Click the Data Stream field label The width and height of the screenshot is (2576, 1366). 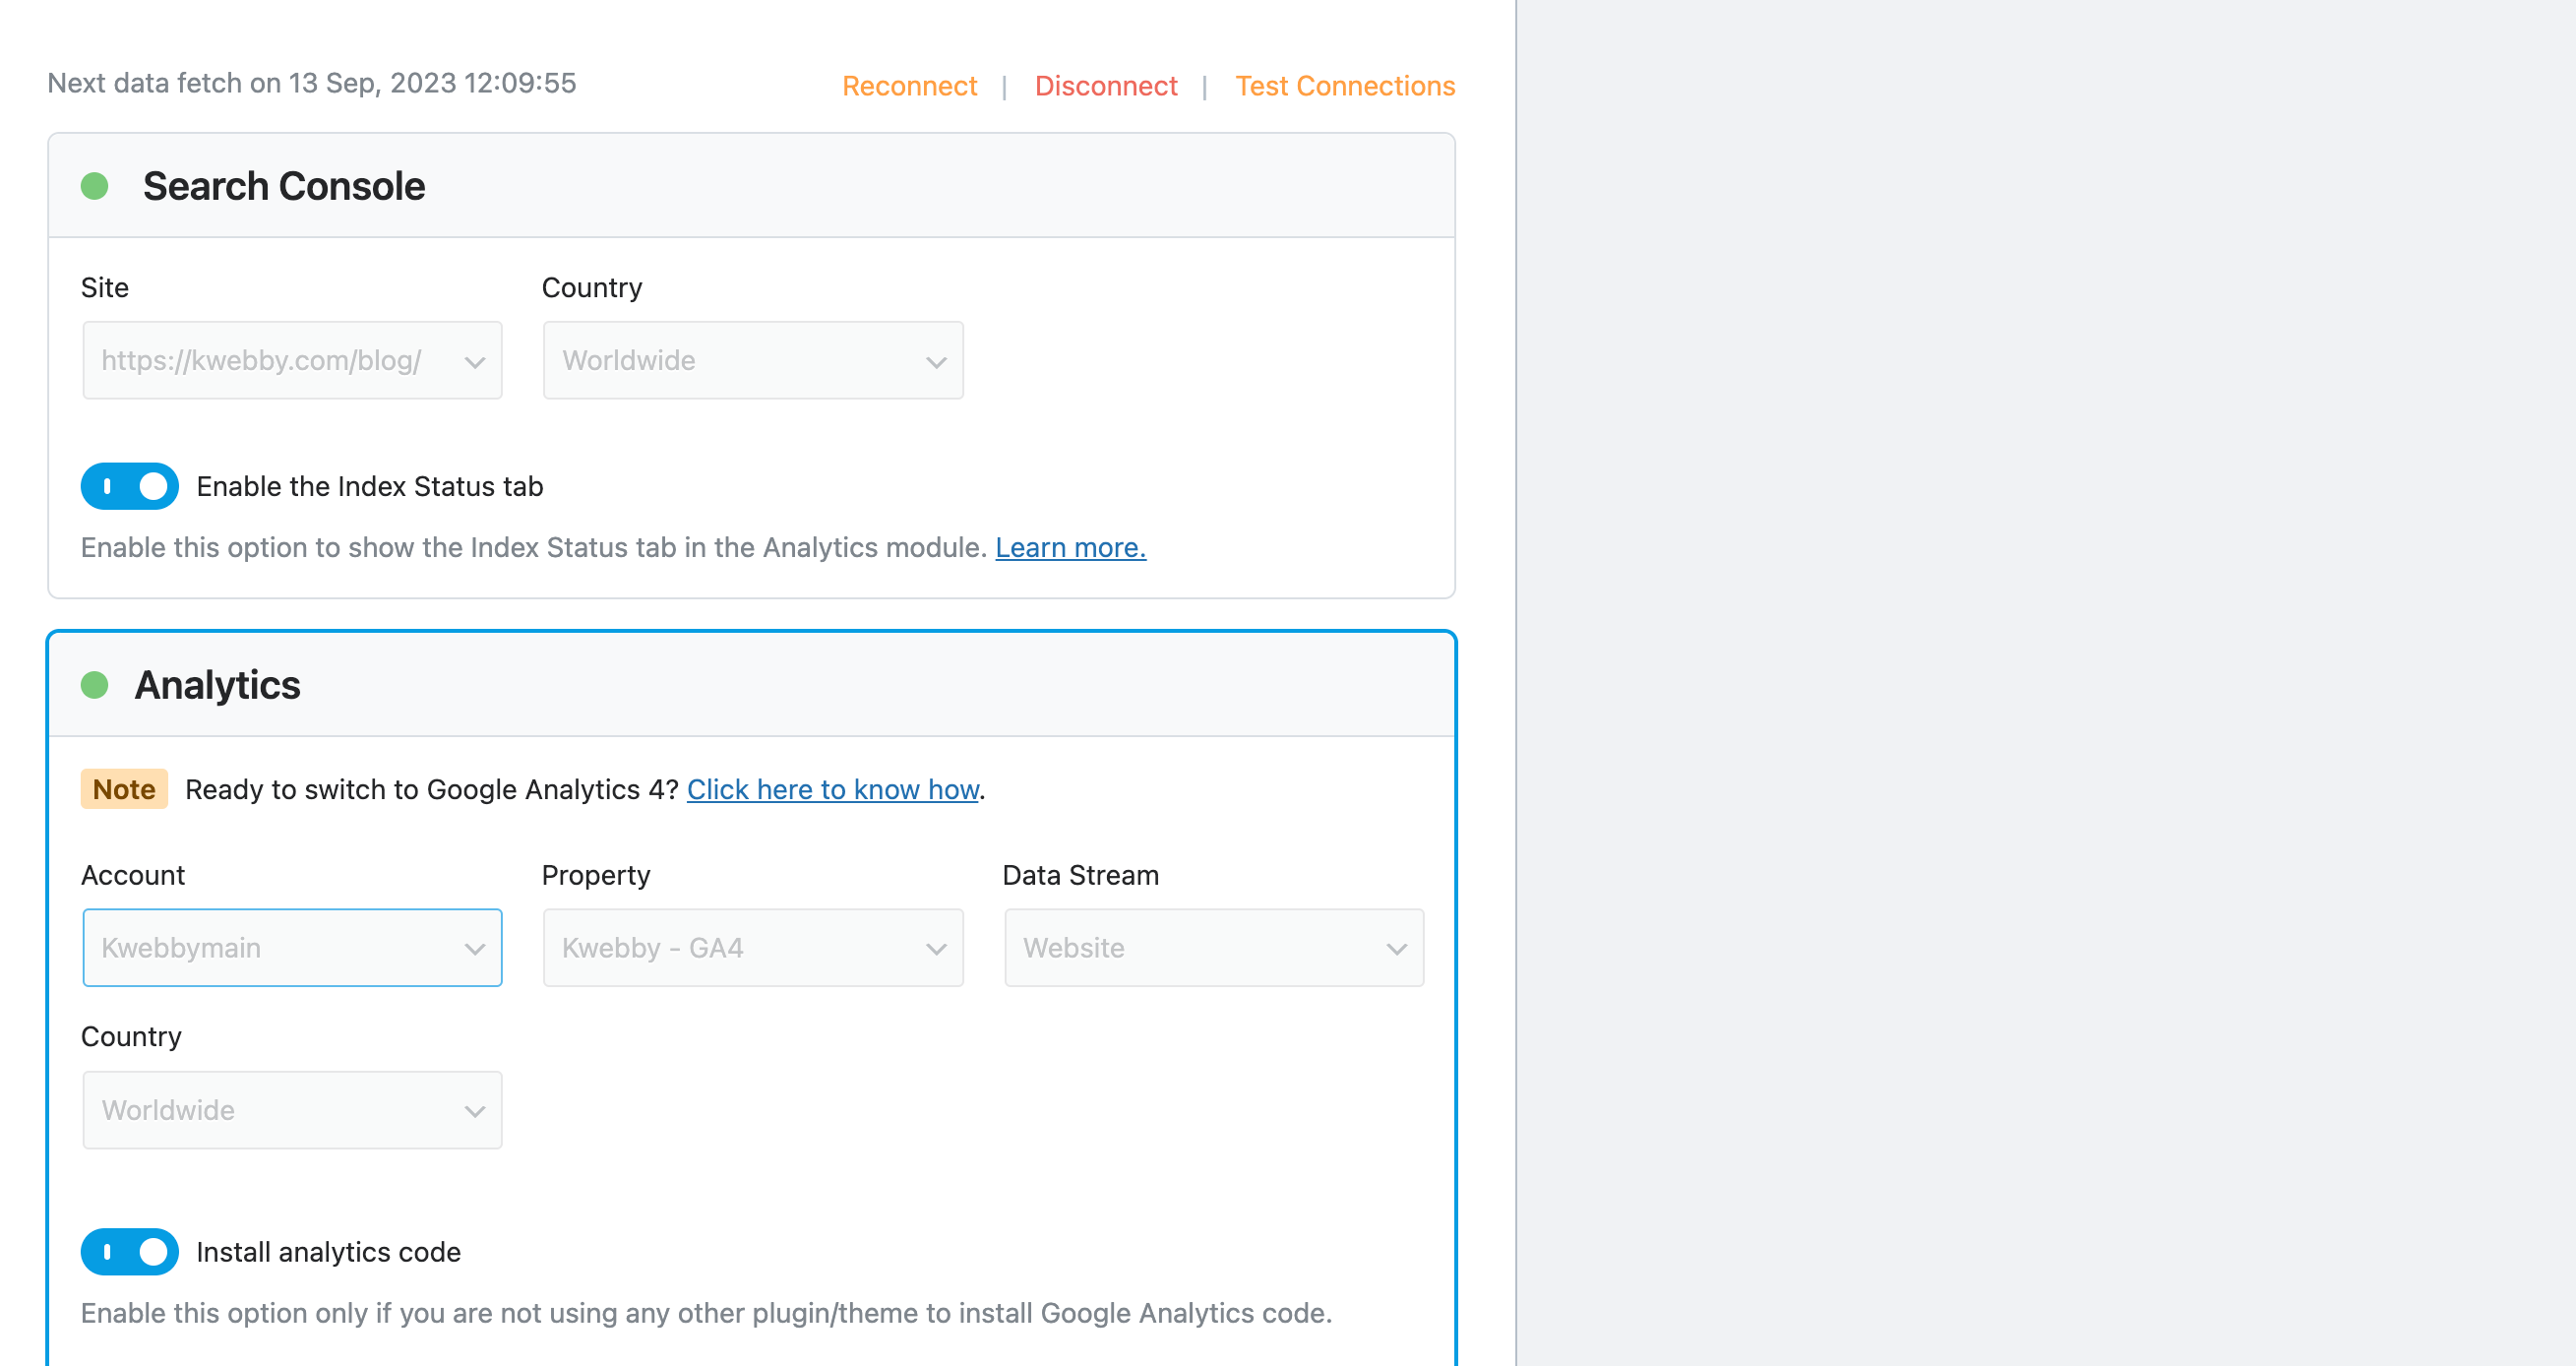point(1080,875)
